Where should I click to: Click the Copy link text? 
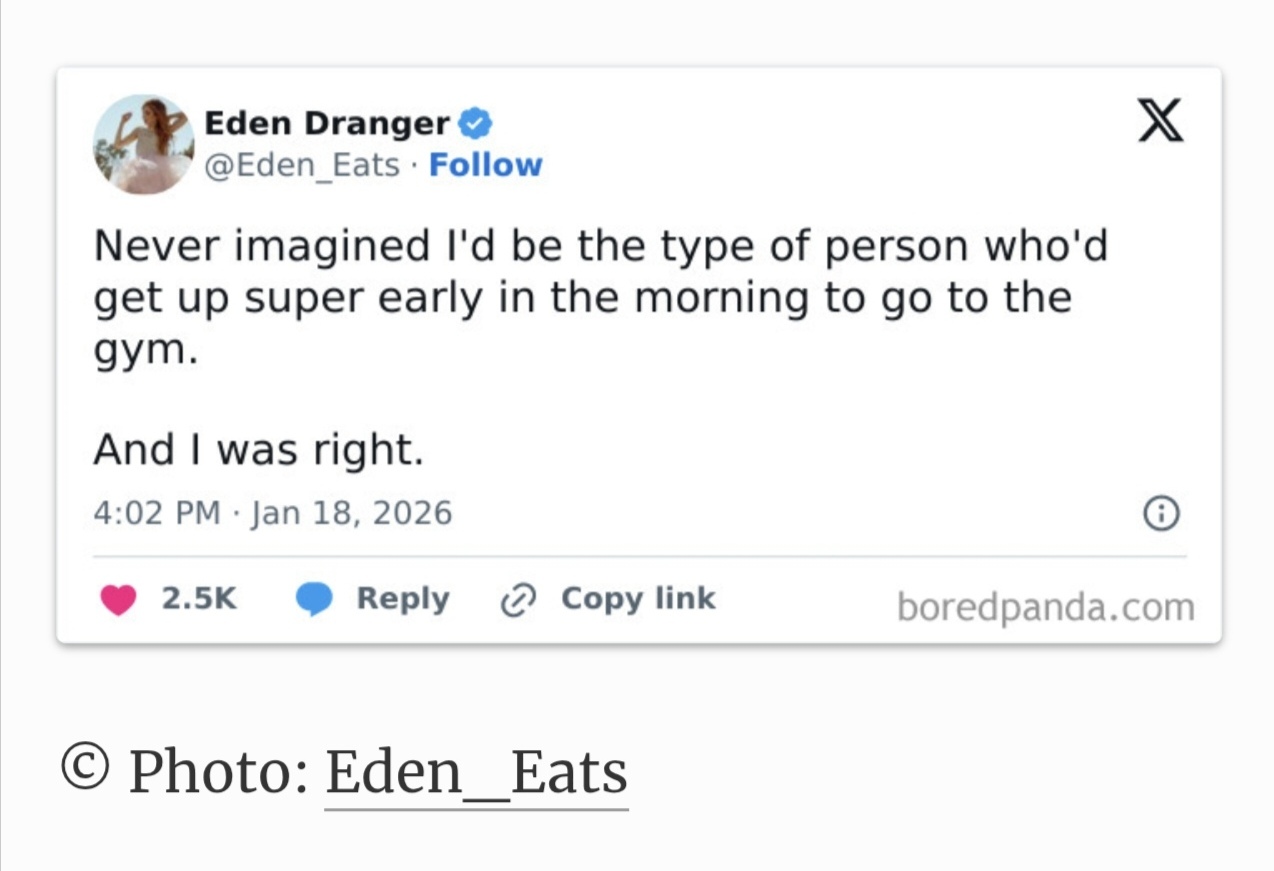pyautogui.click(x=638, y=598)
